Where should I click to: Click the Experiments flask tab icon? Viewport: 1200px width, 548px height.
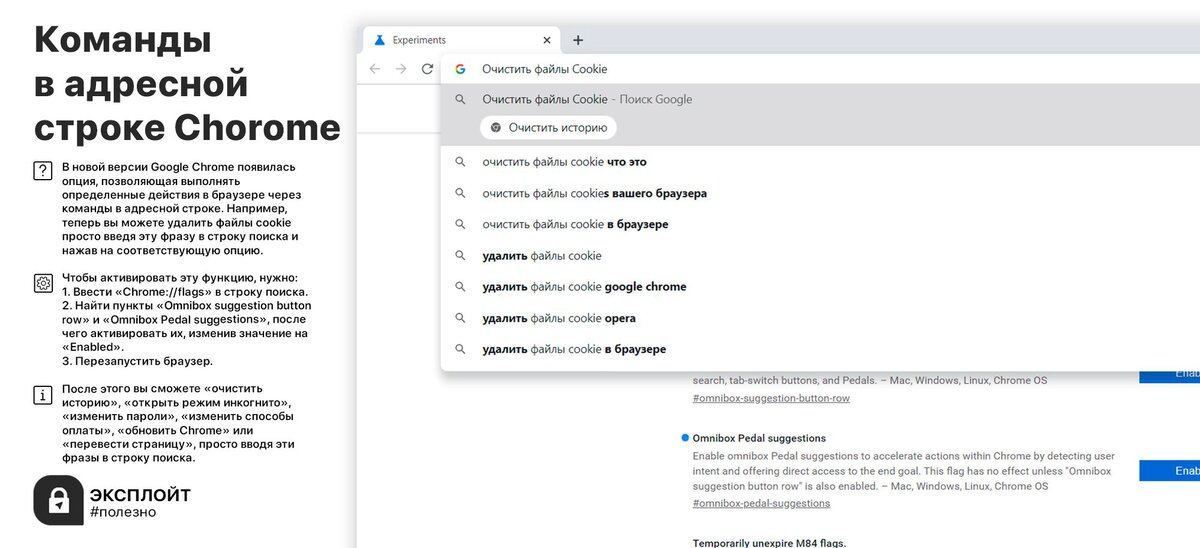(379, 40)
